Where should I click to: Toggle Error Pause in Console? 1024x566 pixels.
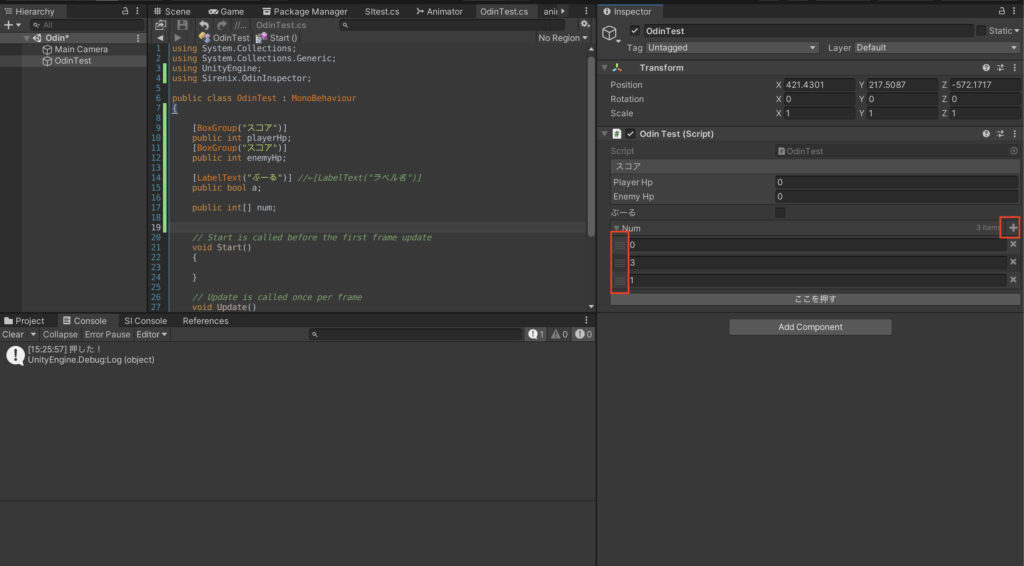pyautogui.click(x=108, y=334)
